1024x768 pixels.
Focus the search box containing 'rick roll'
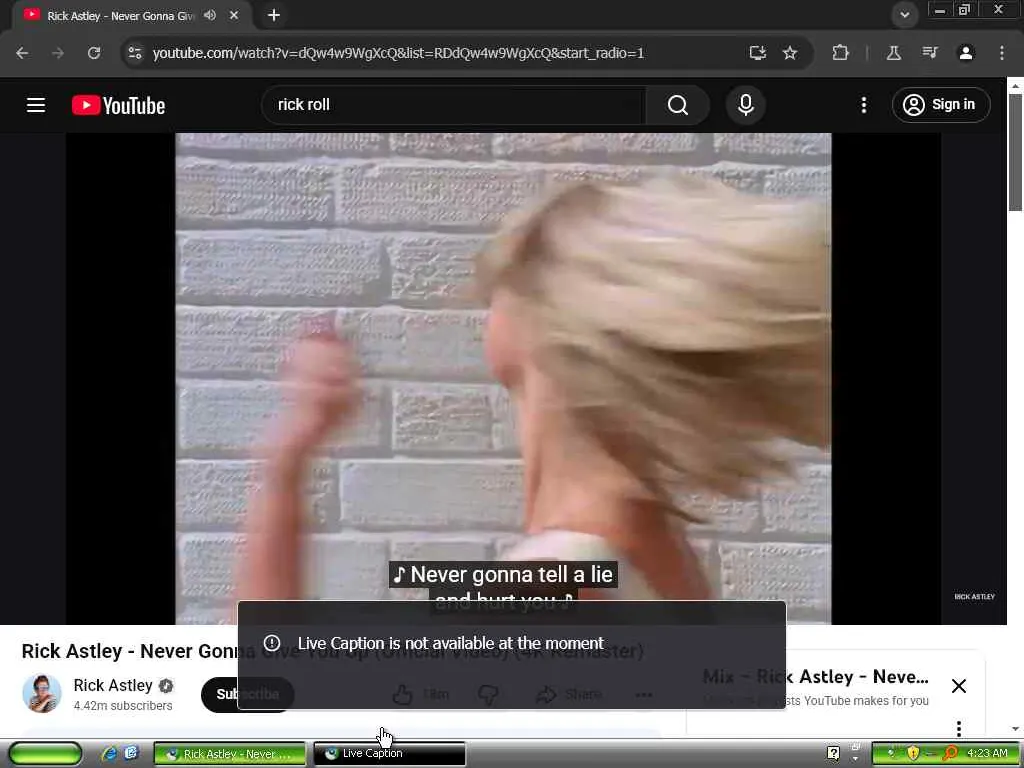pos(454,105)
